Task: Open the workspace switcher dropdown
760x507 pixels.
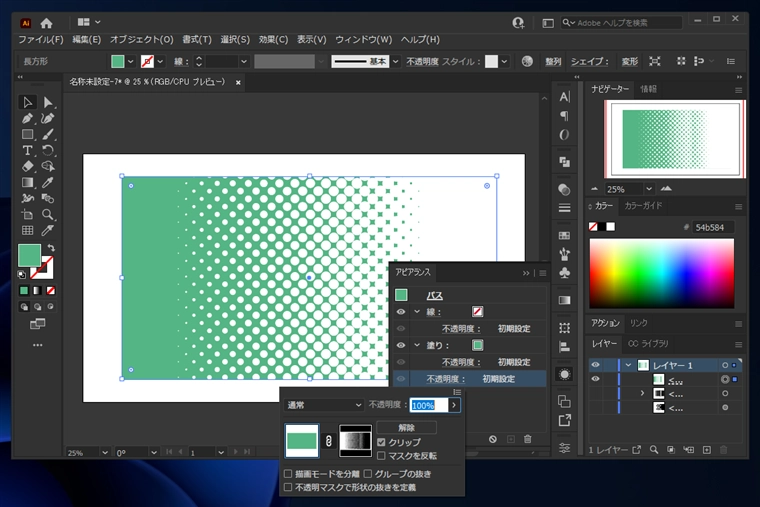Action: tap(89, 22)
